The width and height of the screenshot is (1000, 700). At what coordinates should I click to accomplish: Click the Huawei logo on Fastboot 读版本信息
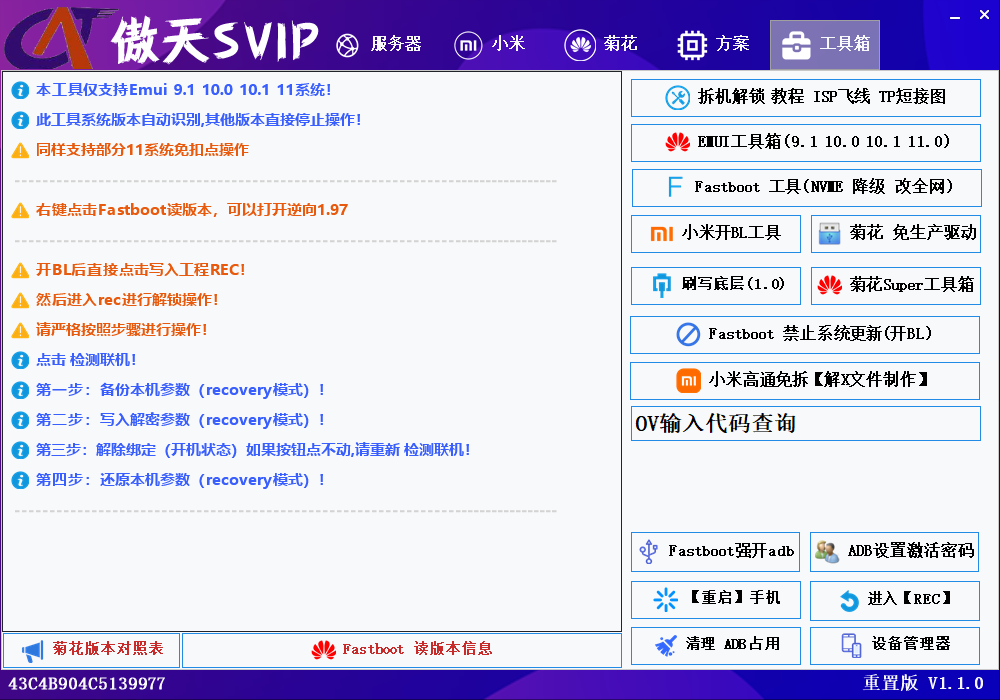tap(323, 650)
